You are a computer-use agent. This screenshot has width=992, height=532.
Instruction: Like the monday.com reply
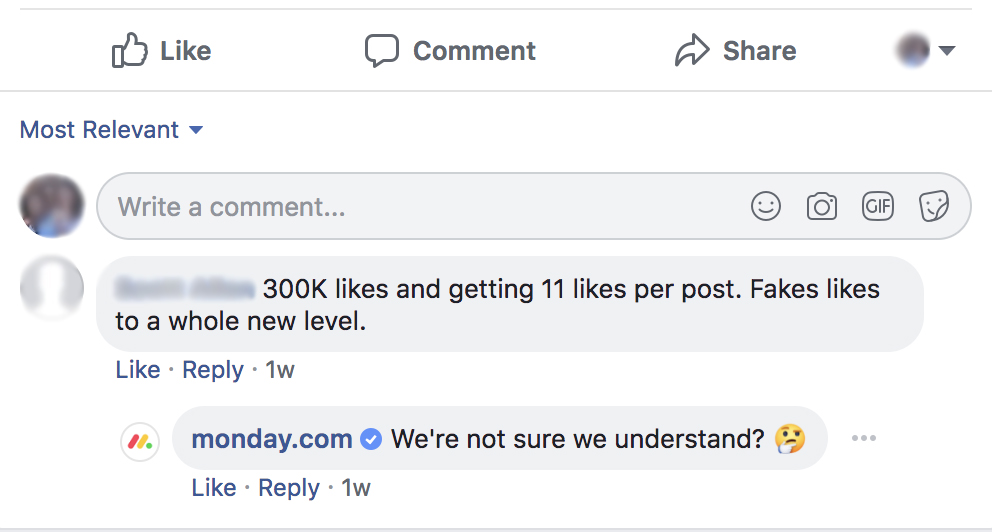[214, 488]
